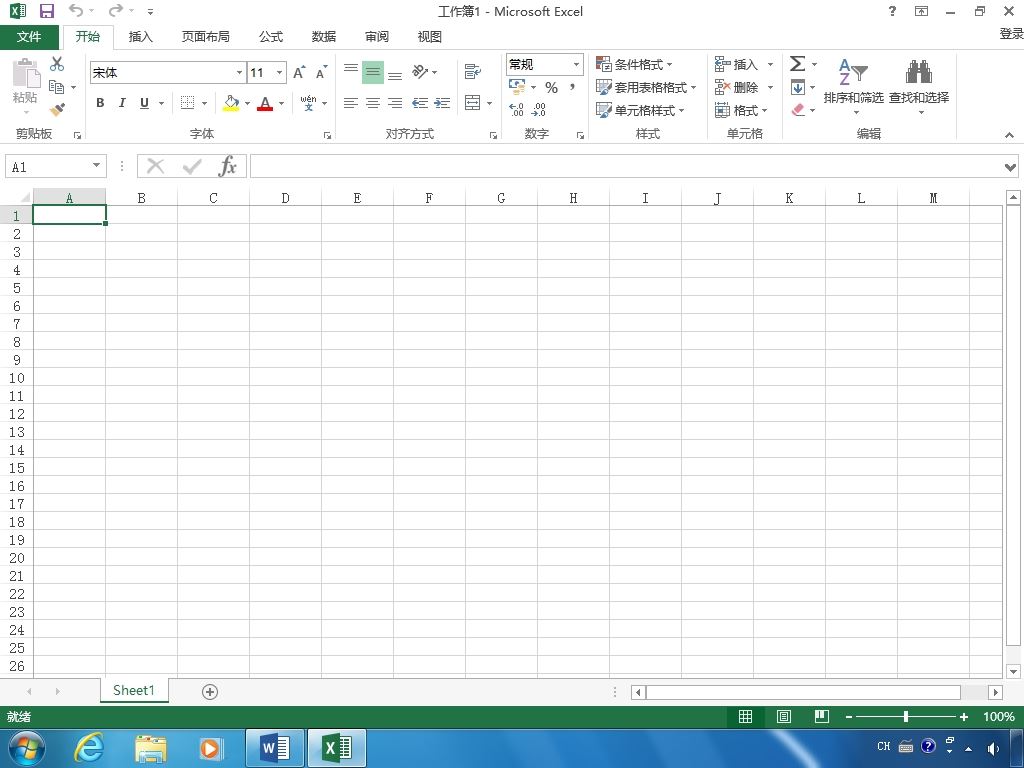Select the Sheet1 tab
Screen dimensions: 1024x768
pyautogui.click(x=134, y=690)
